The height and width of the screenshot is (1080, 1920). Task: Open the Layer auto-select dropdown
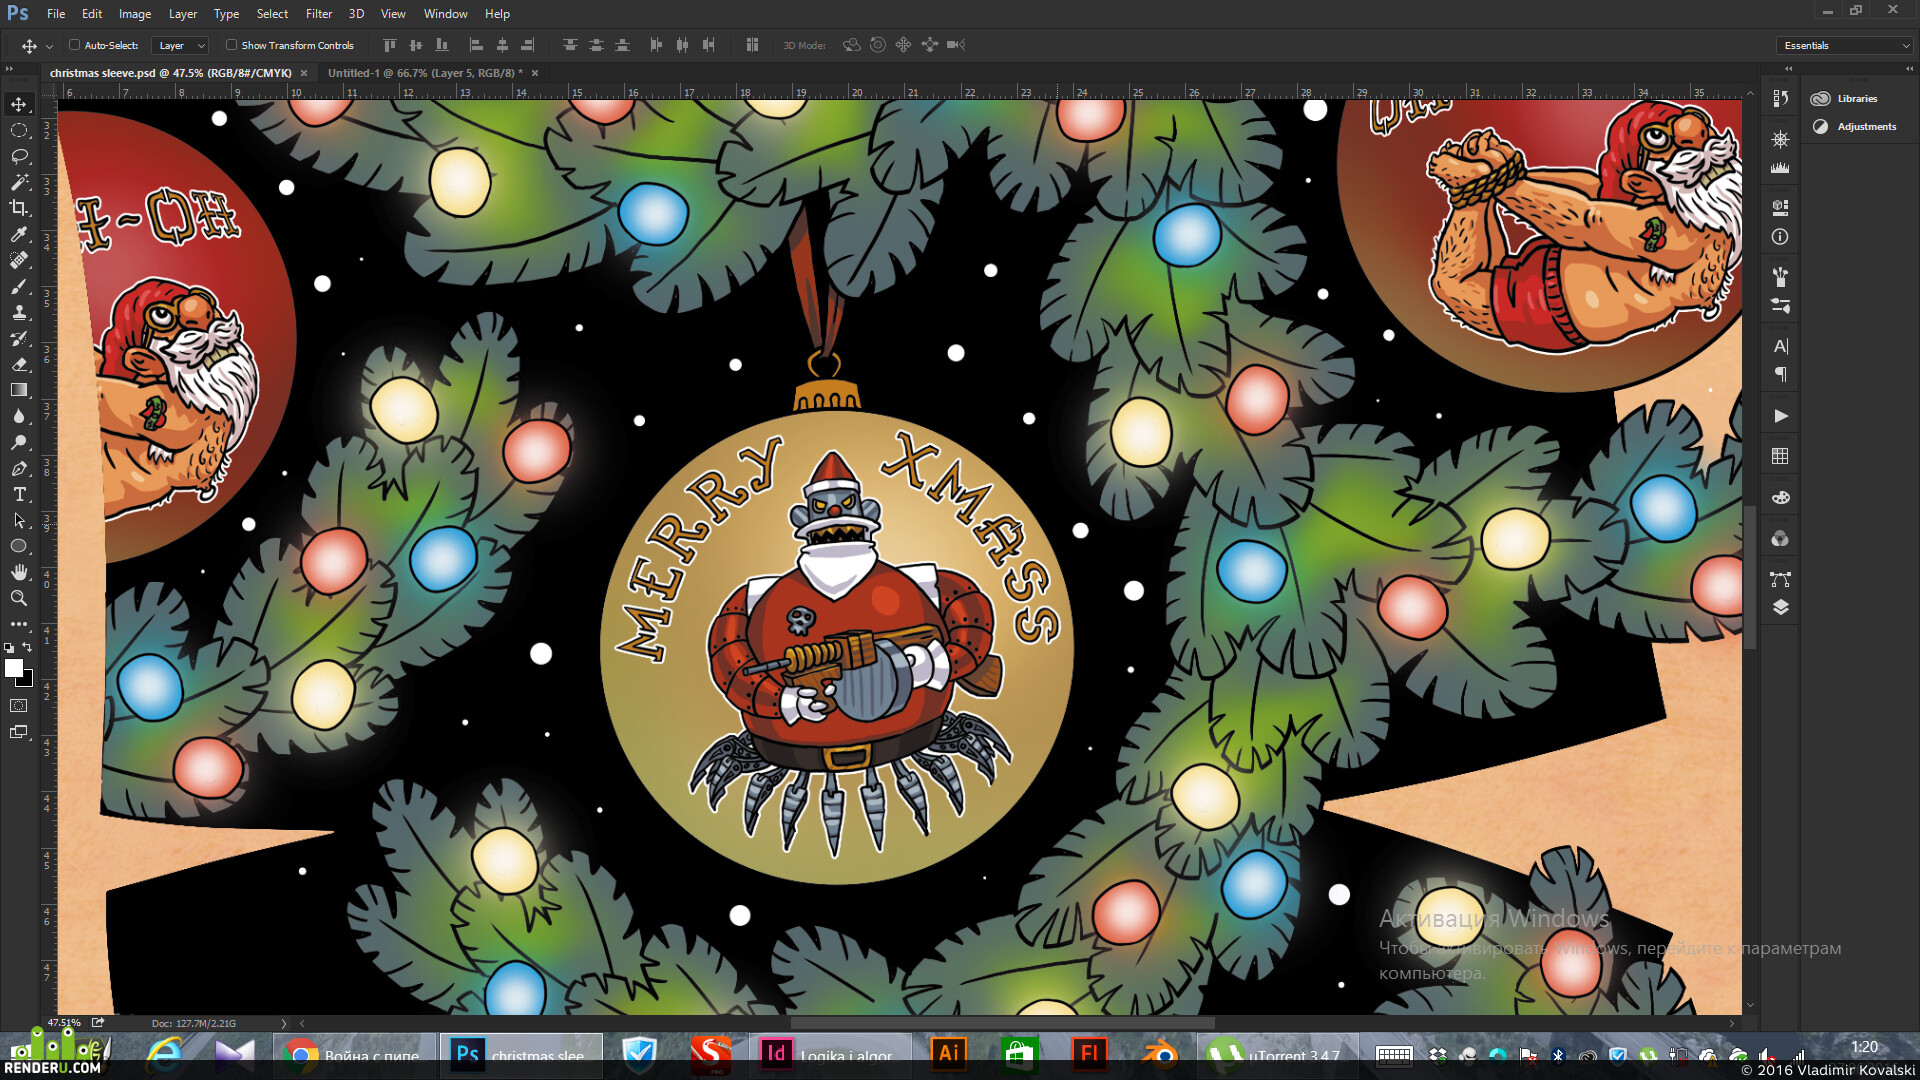[x=180, y=45]
